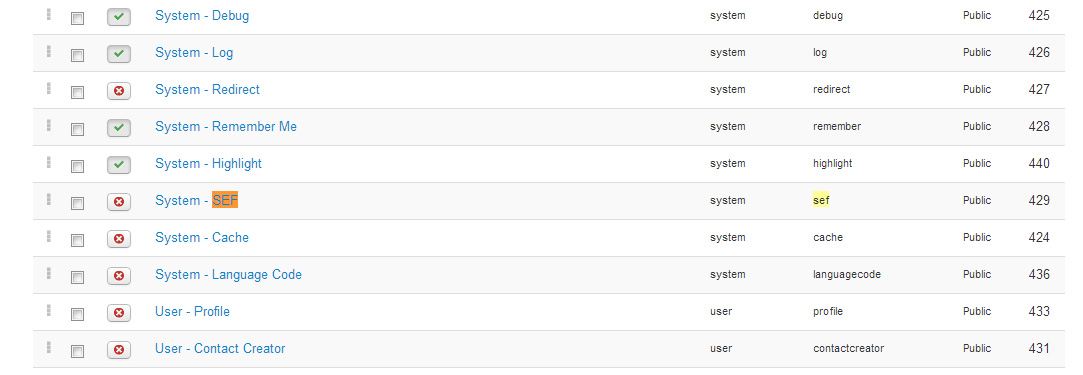Click status icon for User - Profile
The height and width of the screenshot is (375, 1083).
[x=119, y=313]
